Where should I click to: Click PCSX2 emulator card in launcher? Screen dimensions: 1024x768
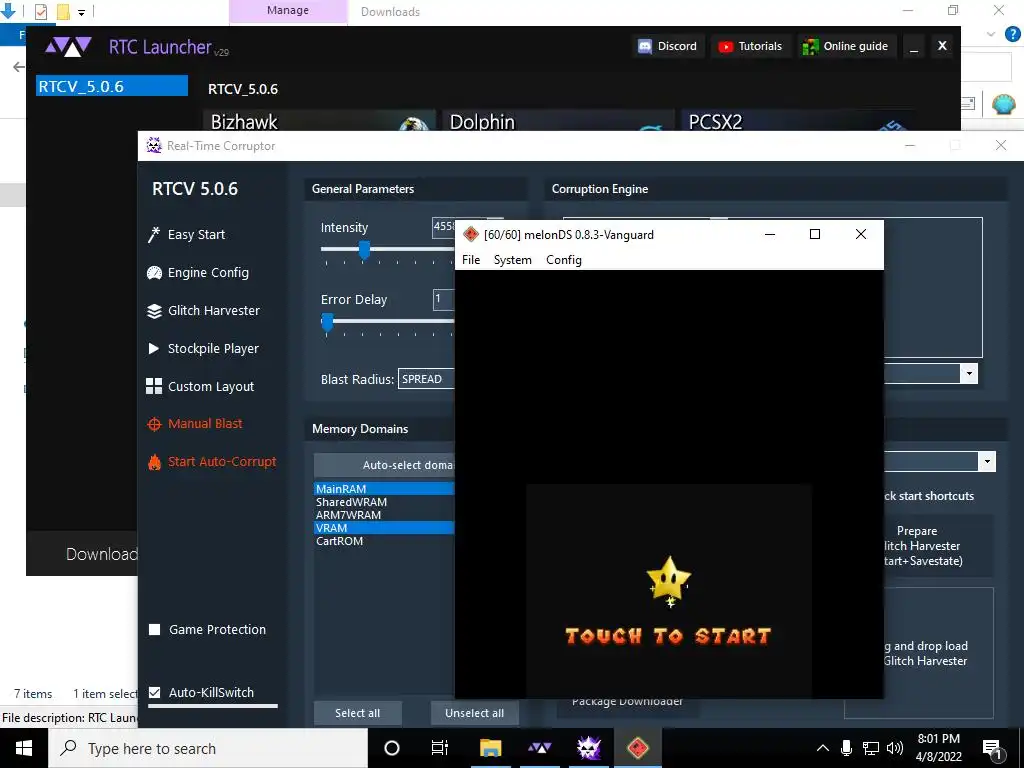tap(797, 121)
